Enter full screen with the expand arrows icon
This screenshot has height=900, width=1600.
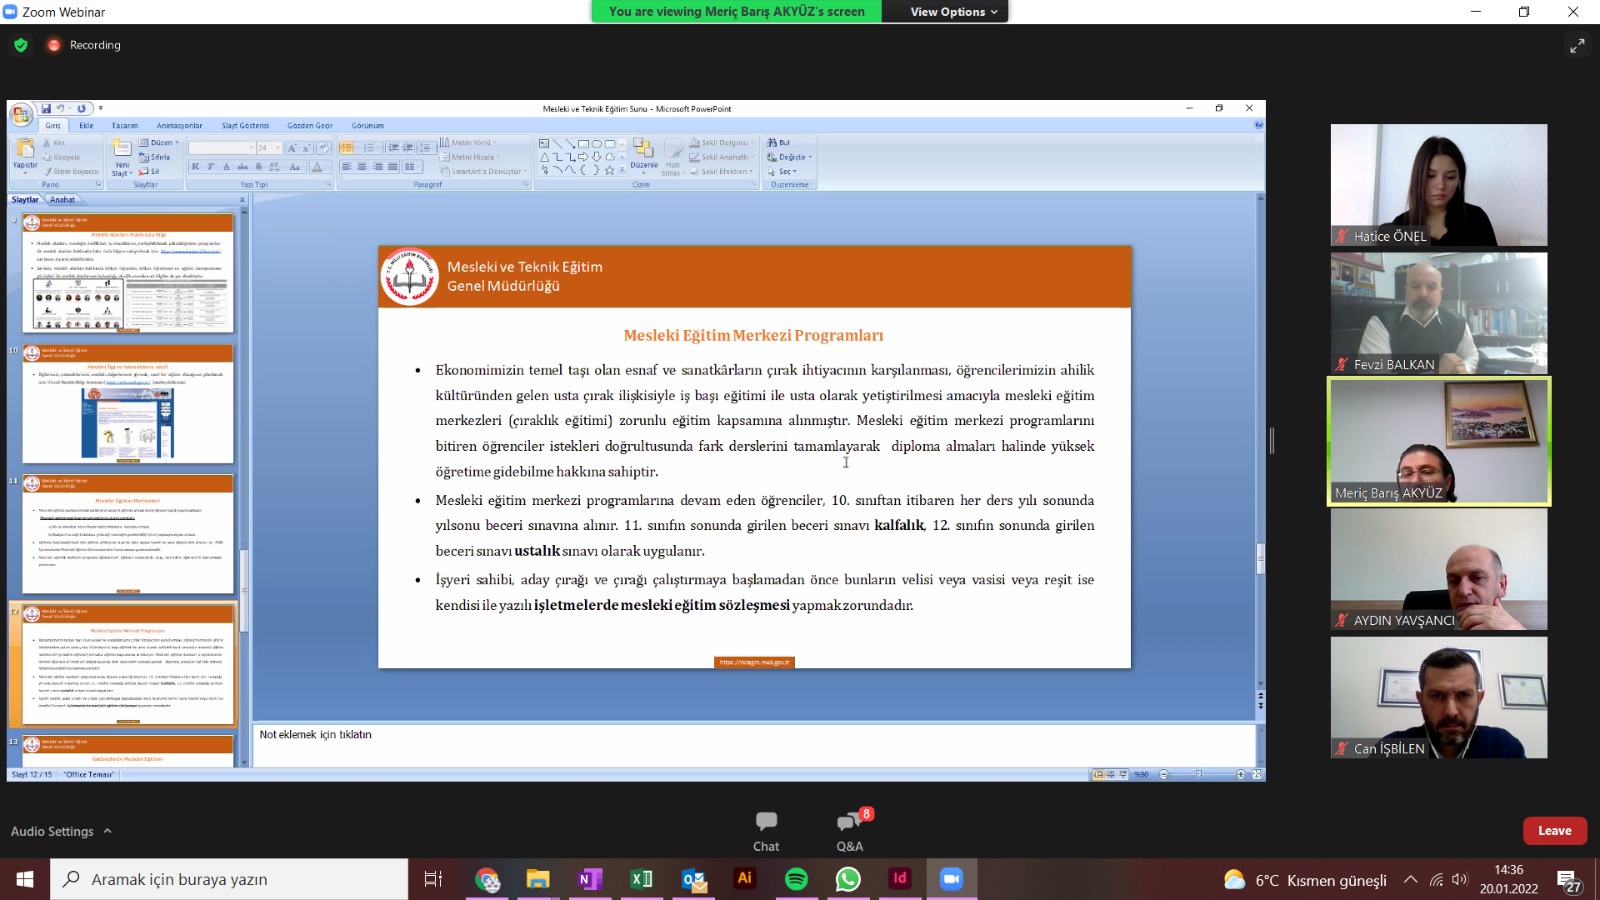point(1577,46)
